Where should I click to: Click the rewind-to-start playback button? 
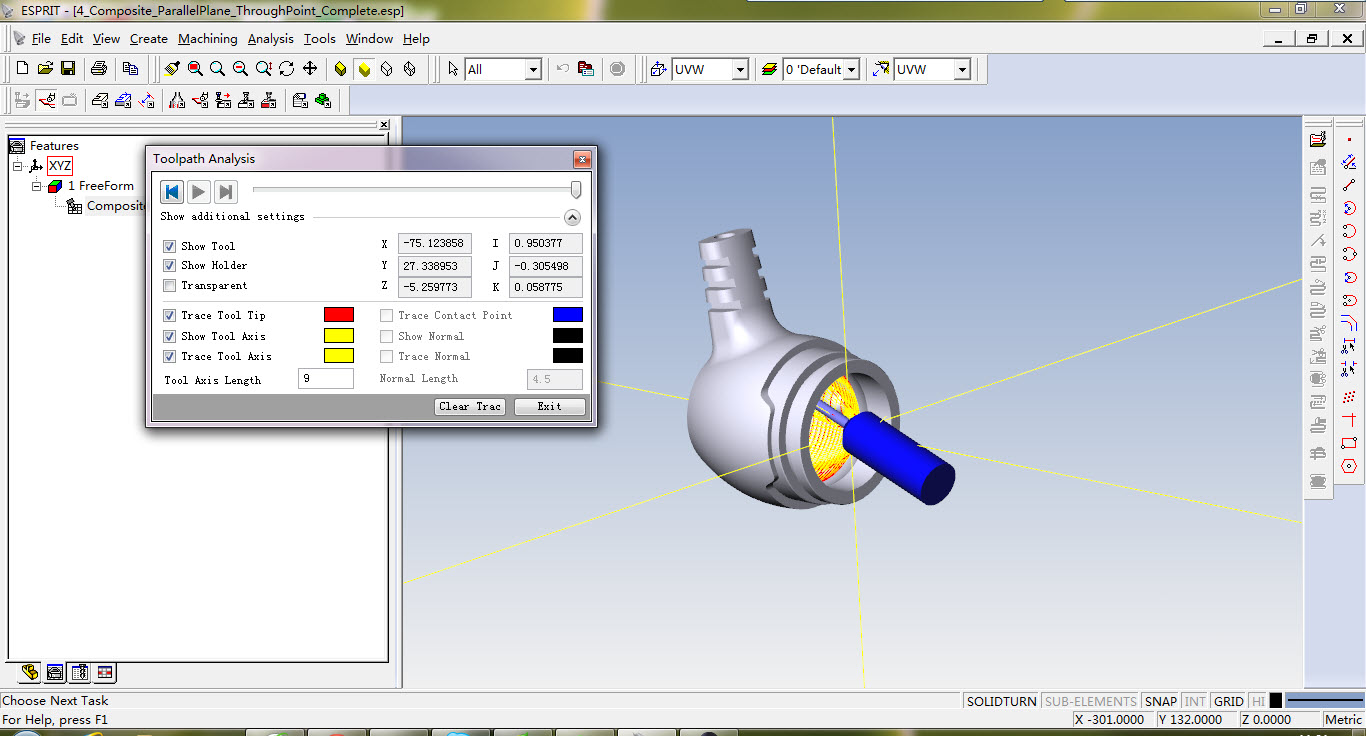click(x=172, y=192)
